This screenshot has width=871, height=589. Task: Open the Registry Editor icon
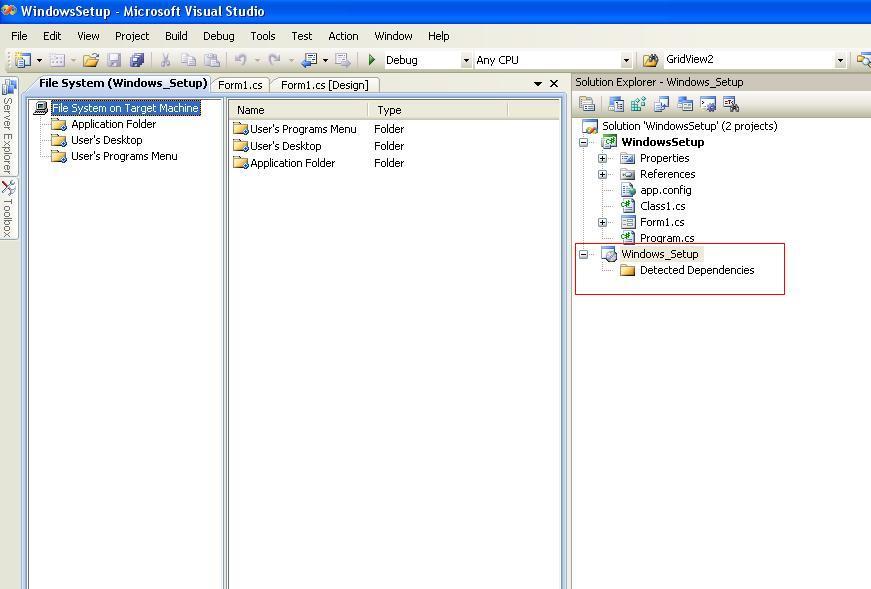click(x=638, y=104)
